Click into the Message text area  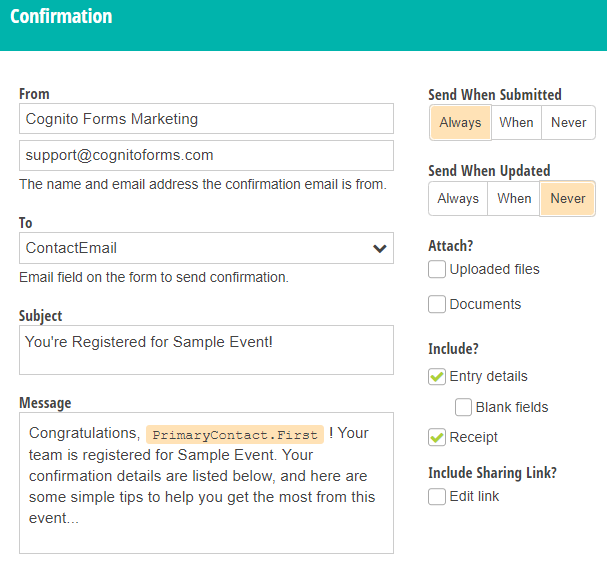tap(206, 483)
